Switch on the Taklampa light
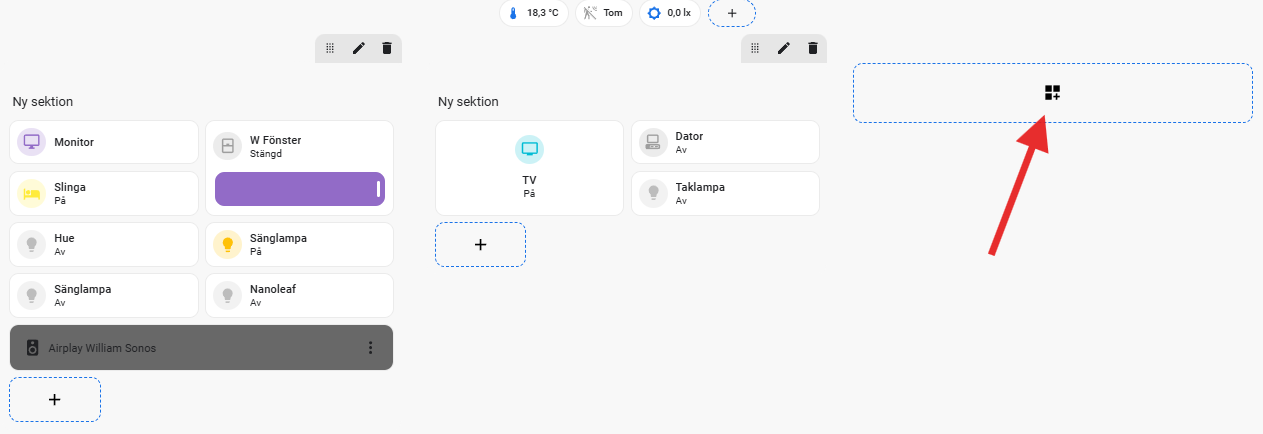This screenshot has width=1263, height=434. 653,193
